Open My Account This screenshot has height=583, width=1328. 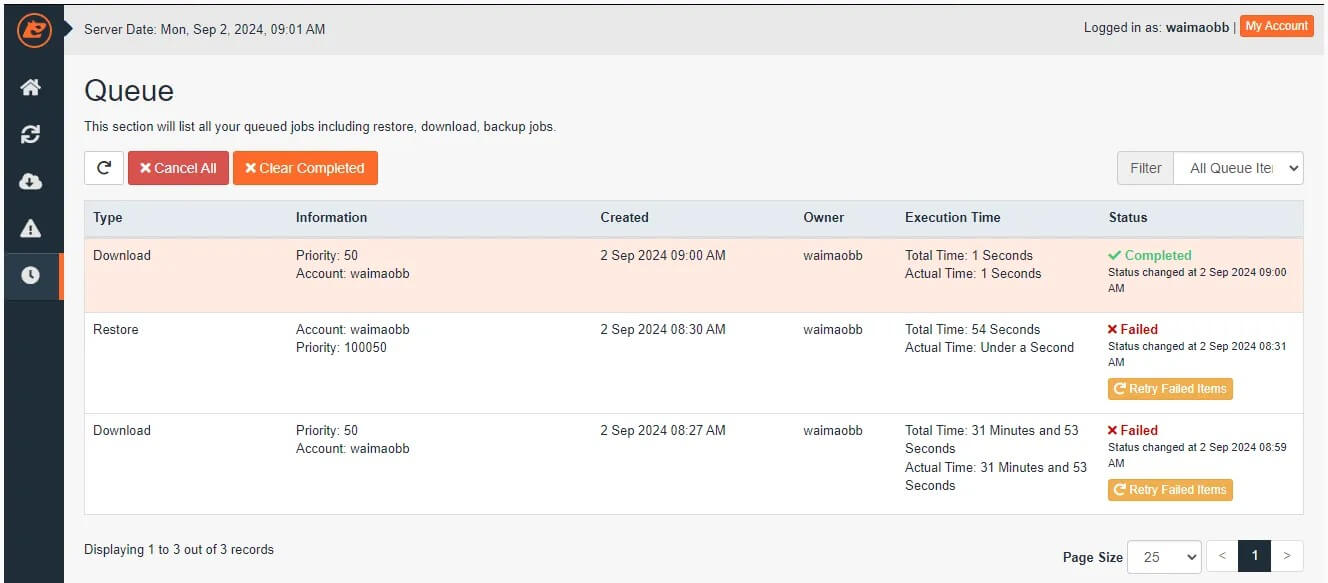pos(1276,27)
